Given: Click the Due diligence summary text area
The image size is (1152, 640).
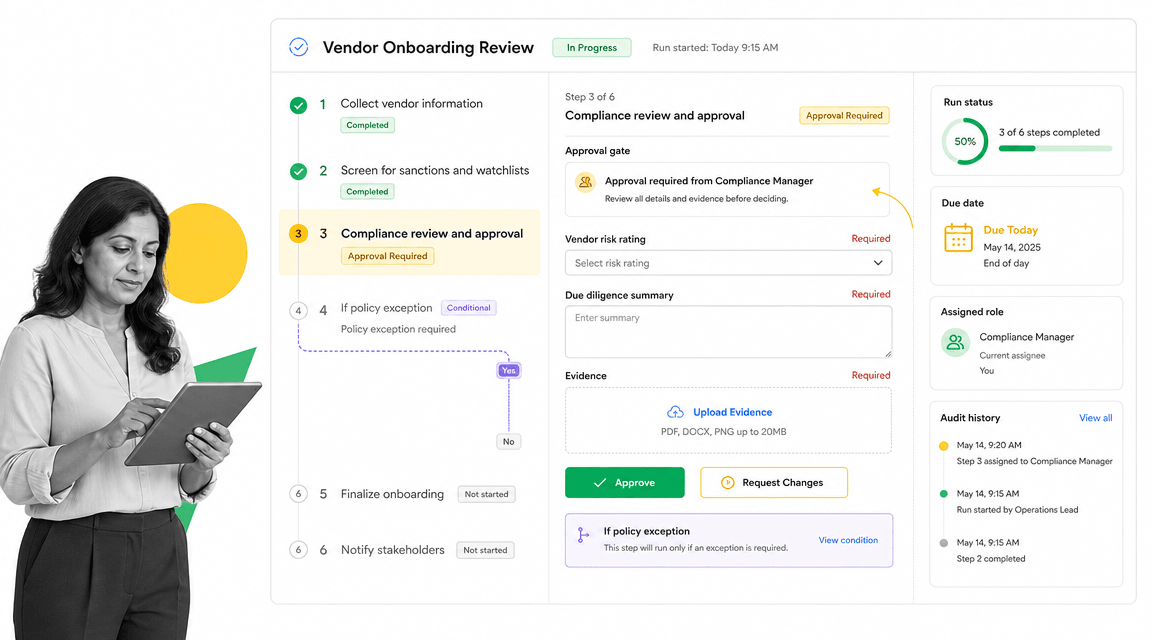Looking at the screenshot, I should click(728, 332).
